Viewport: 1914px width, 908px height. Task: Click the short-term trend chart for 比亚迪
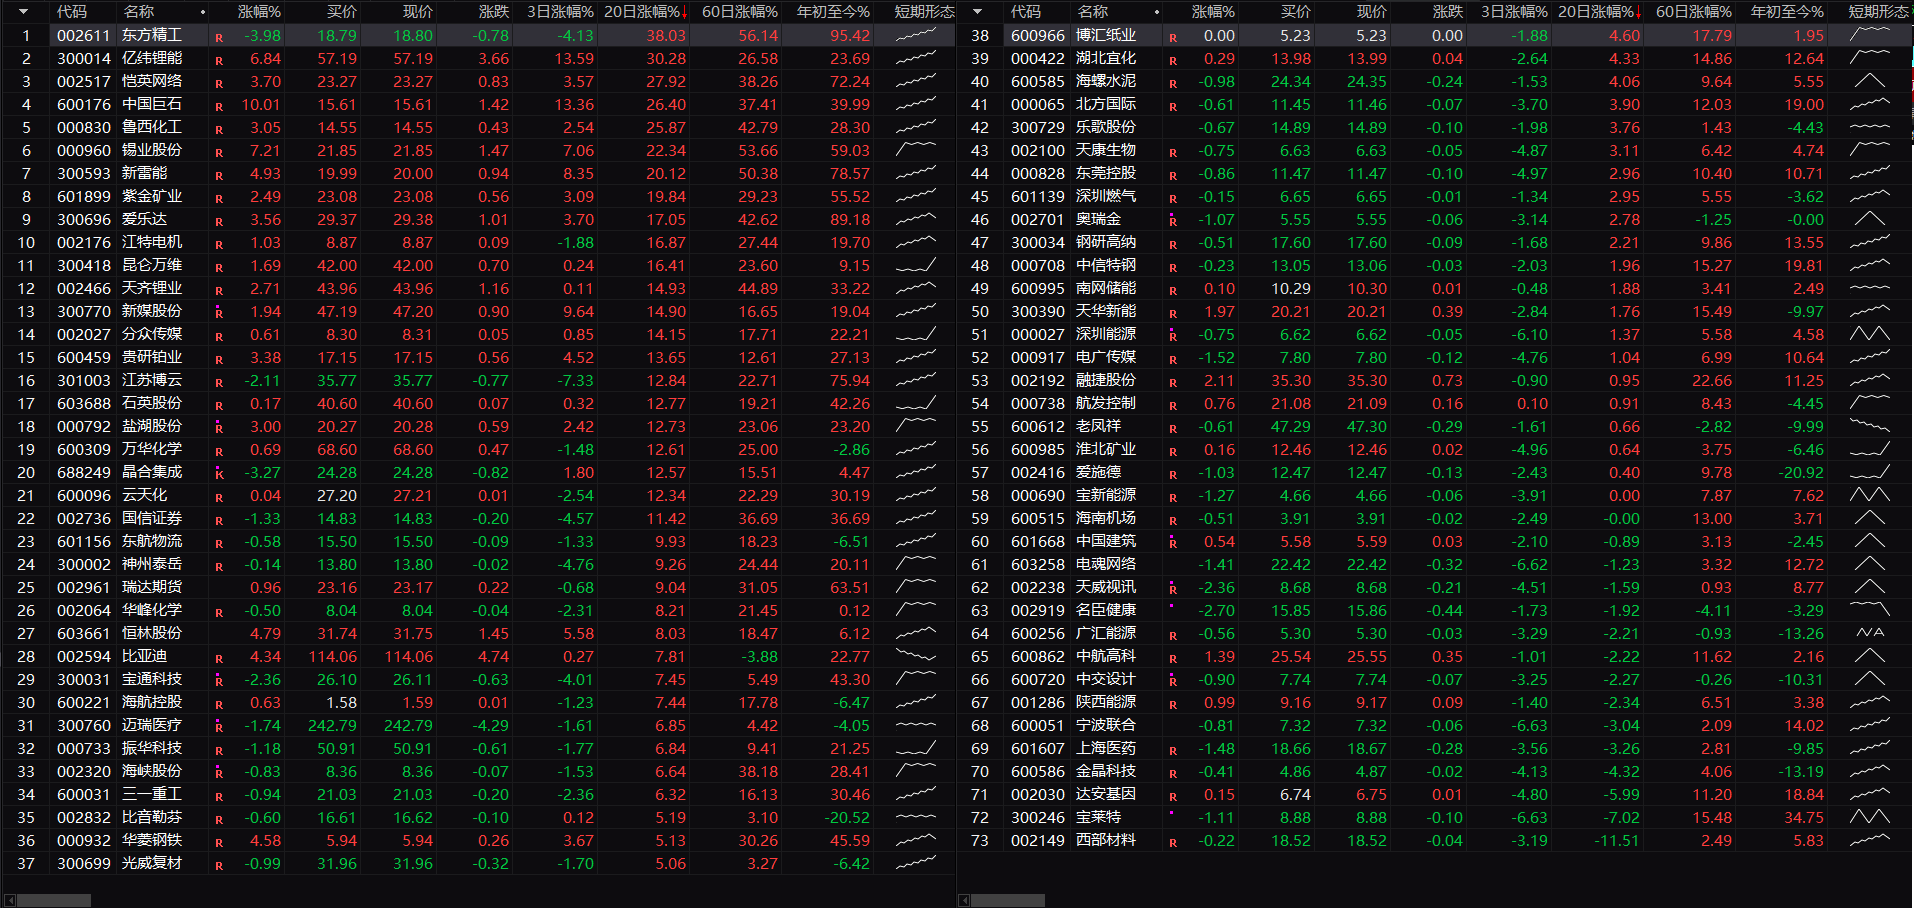point(915,656)
